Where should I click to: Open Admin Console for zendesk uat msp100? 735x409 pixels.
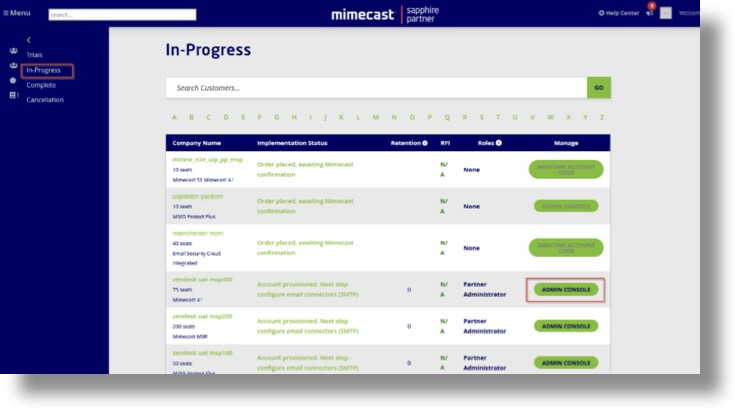click(x=566, y=363)
